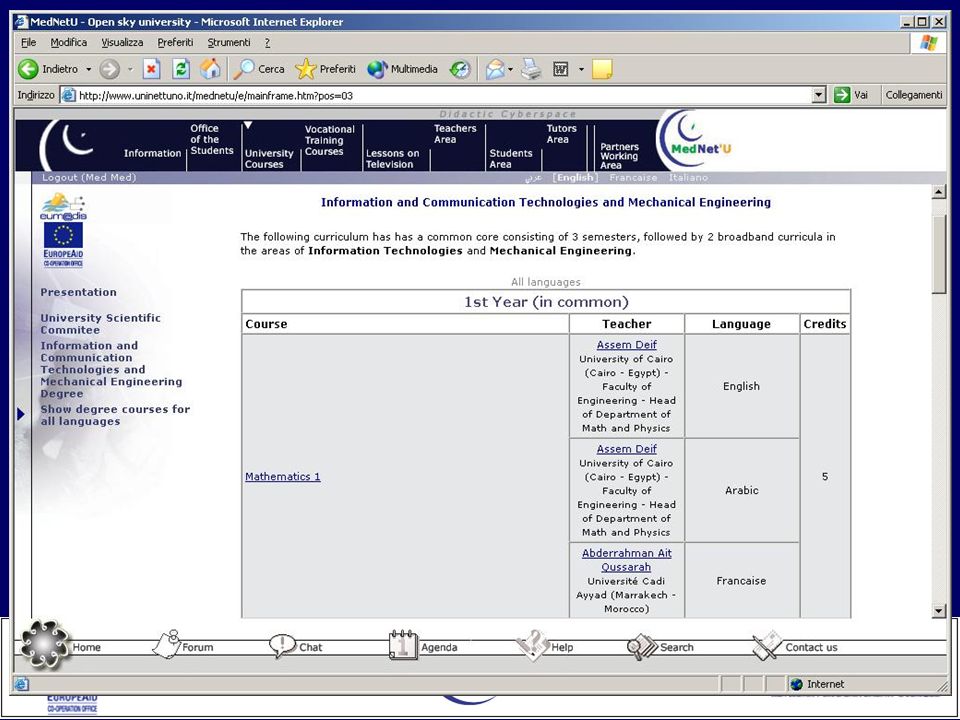Open the File menu
Image resolution: width=960 pixels, height=720 pixels.
click(x=28, y=42)
